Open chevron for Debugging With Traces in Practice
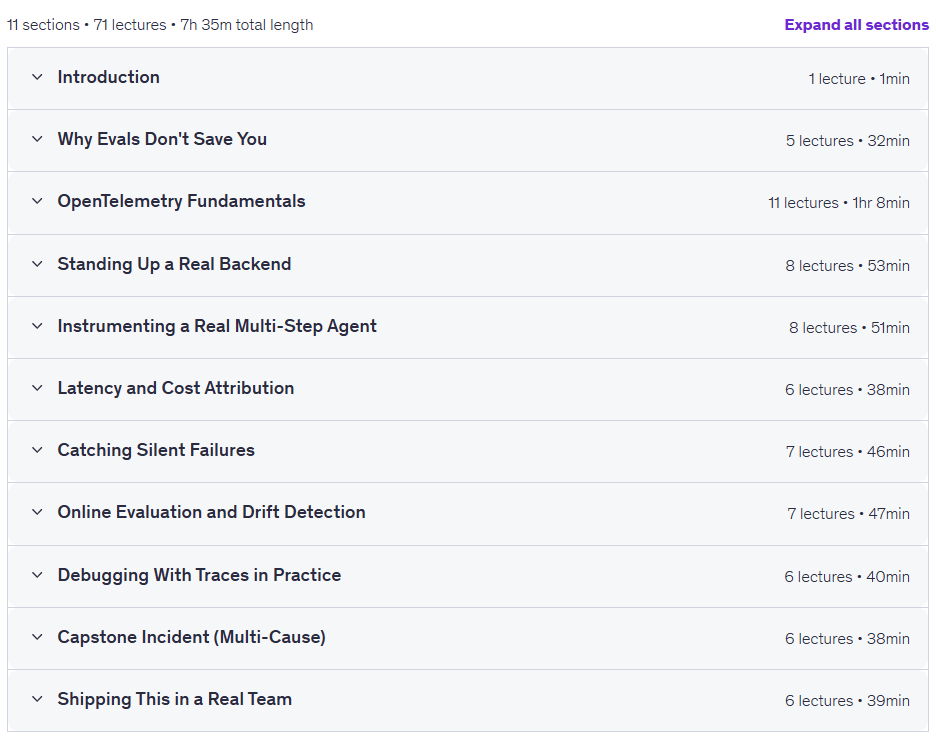 (37, 575)
